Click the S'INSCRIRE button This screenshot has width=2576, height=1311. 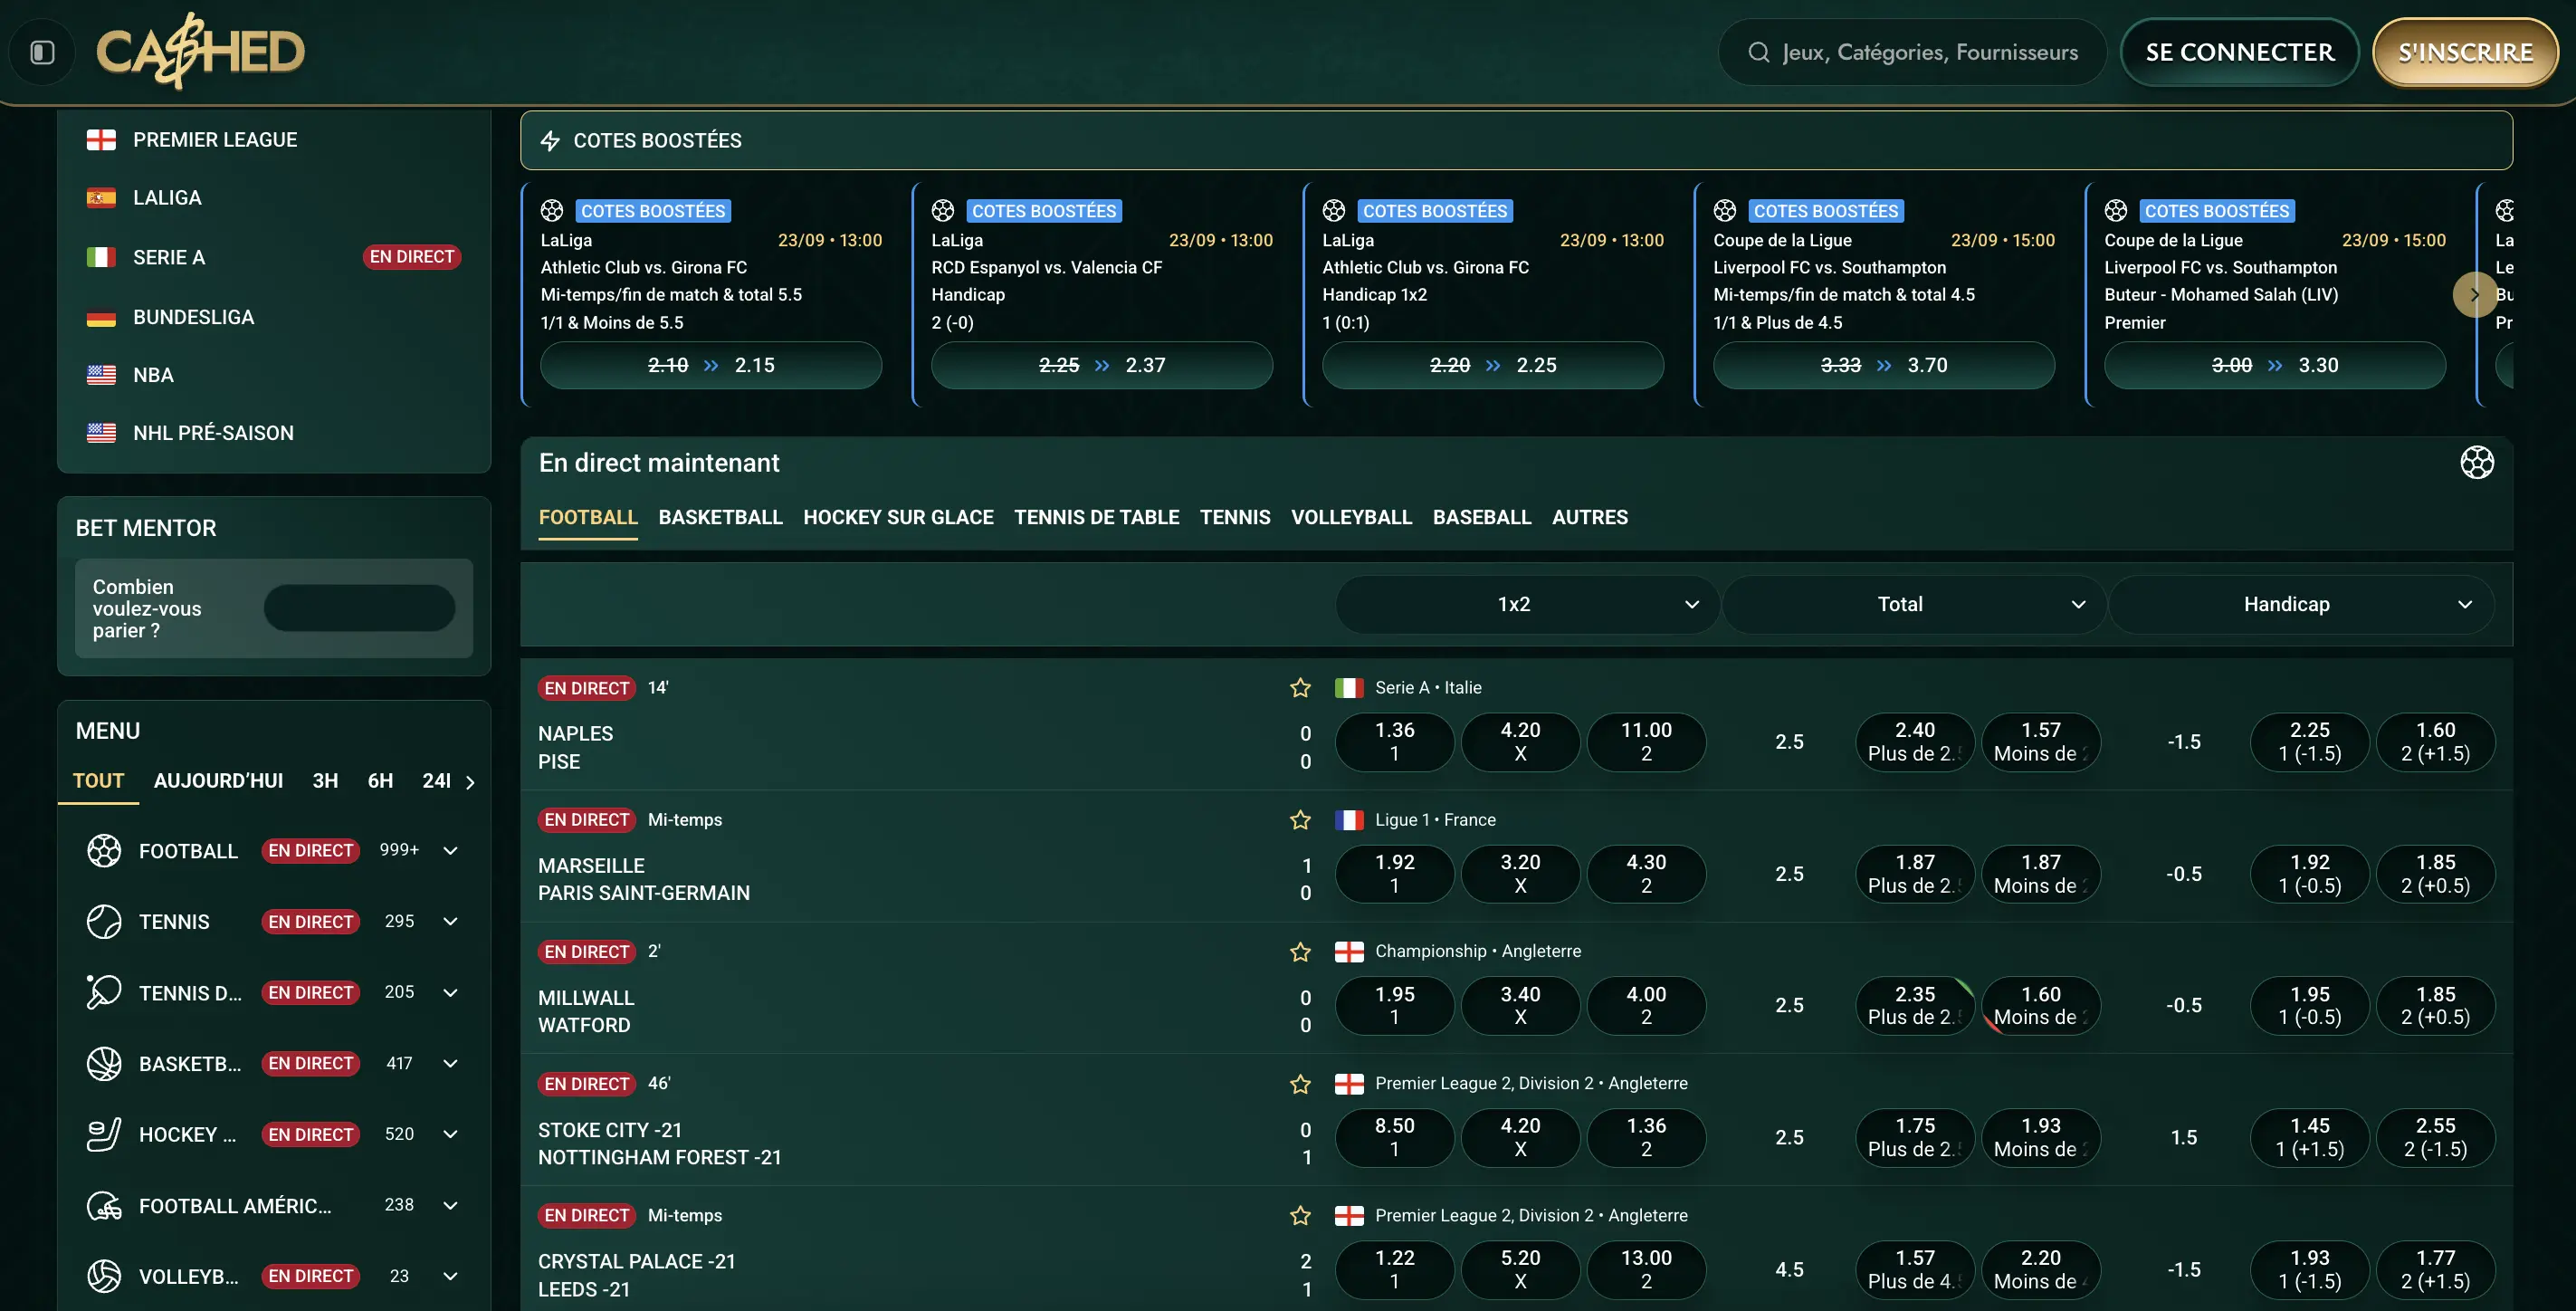[x=2465, y=52]
